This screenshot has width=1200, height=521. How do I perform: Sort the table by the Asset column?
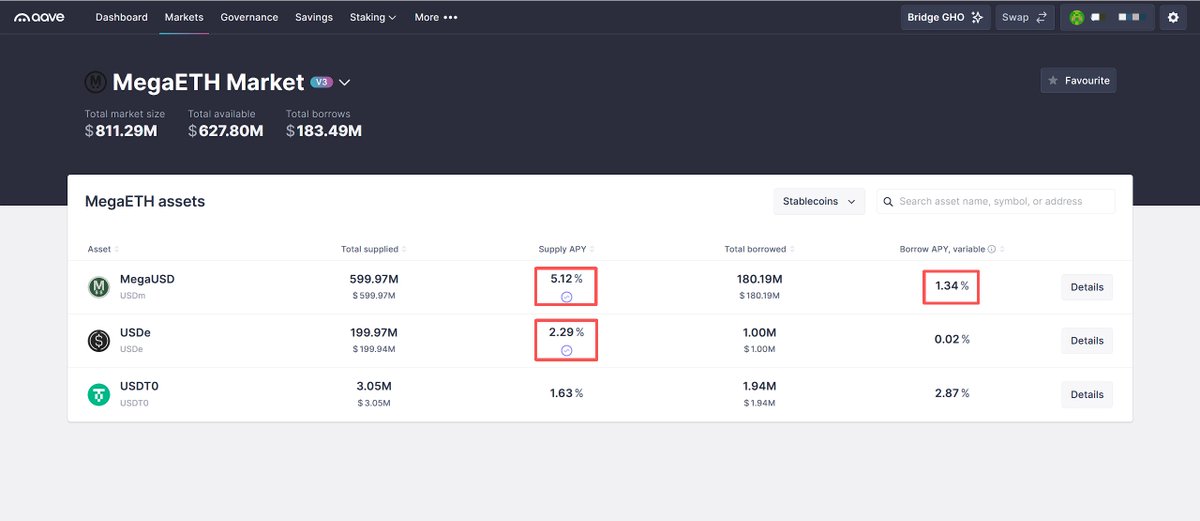coord(103,249)
